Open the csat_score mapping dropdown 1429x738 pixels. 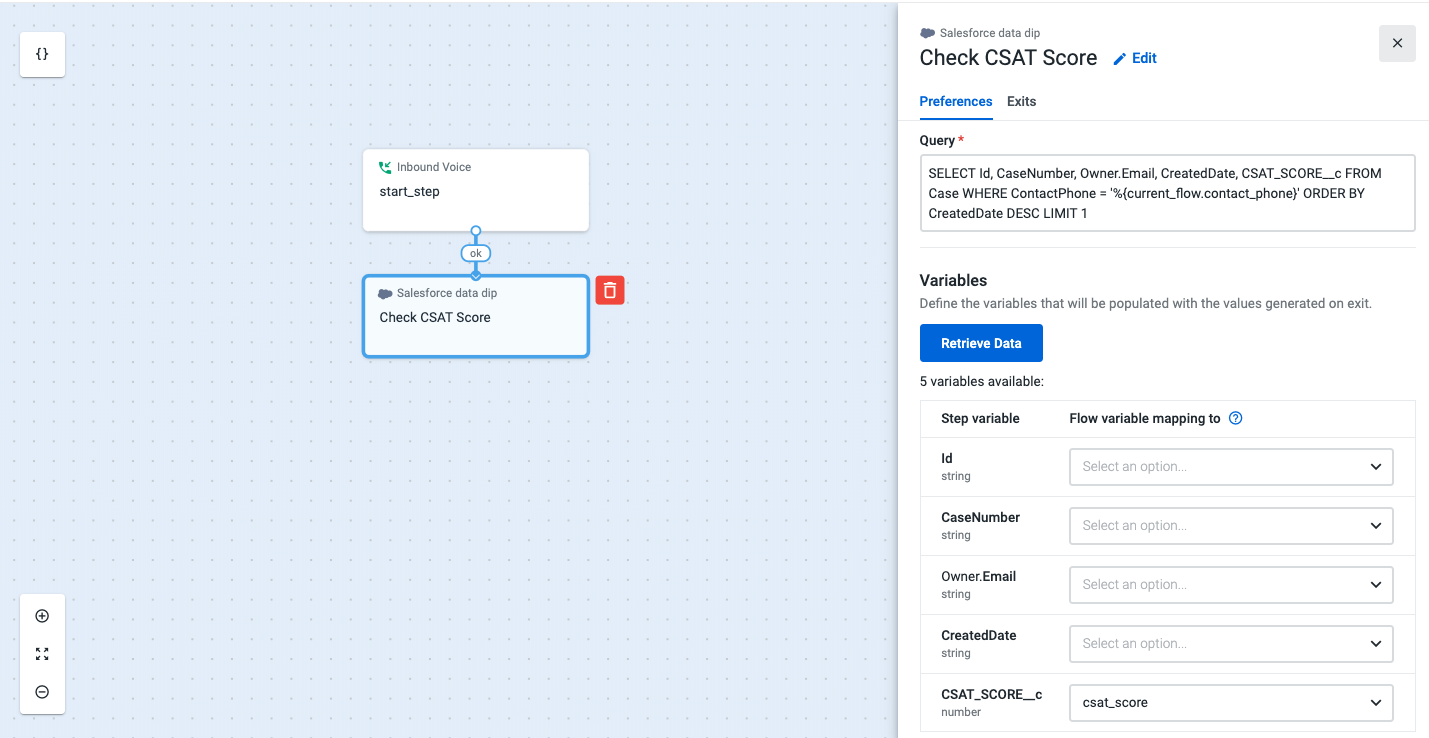[x=1230, y=702]
